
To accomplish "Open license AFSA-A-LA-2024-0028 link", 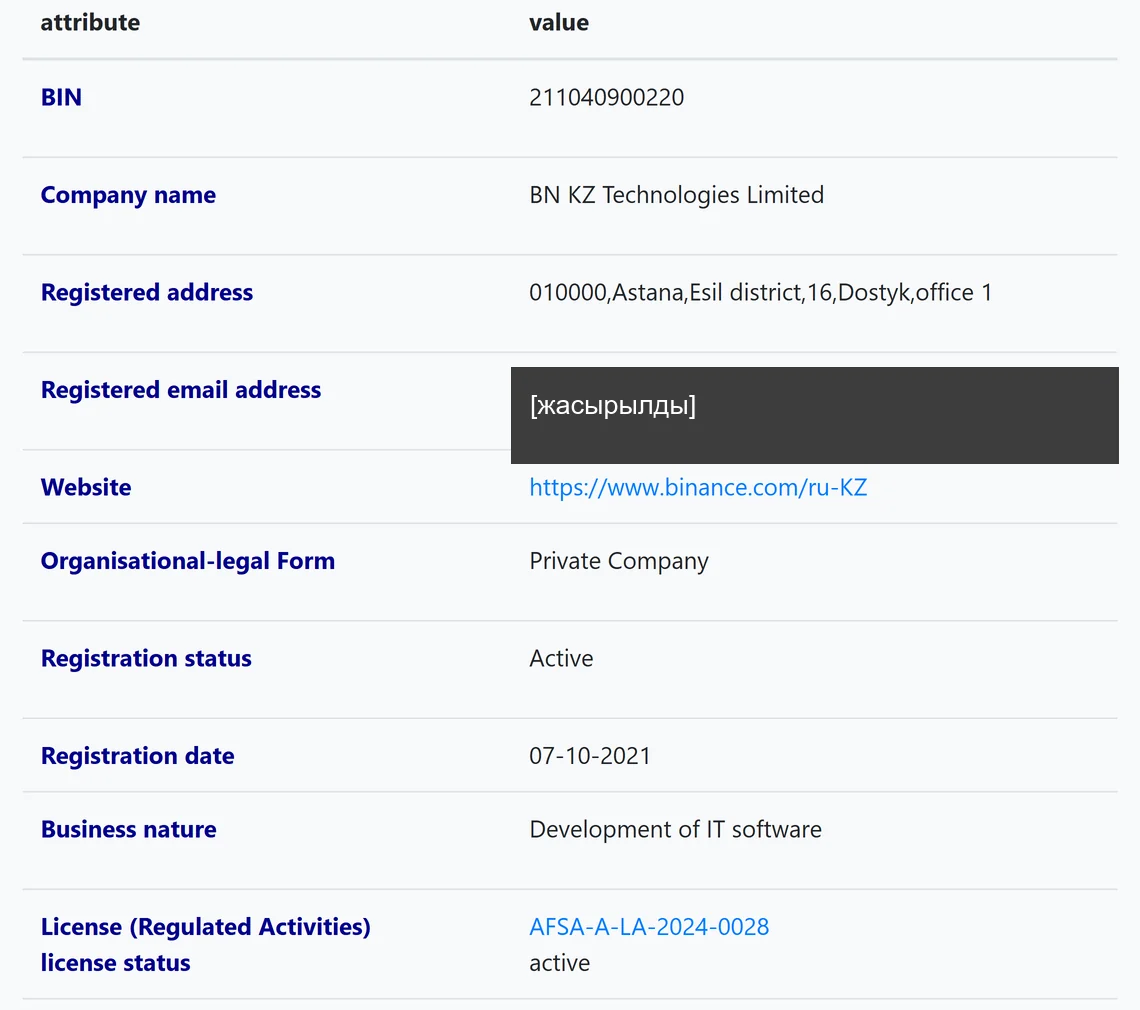I will point(649,926).
